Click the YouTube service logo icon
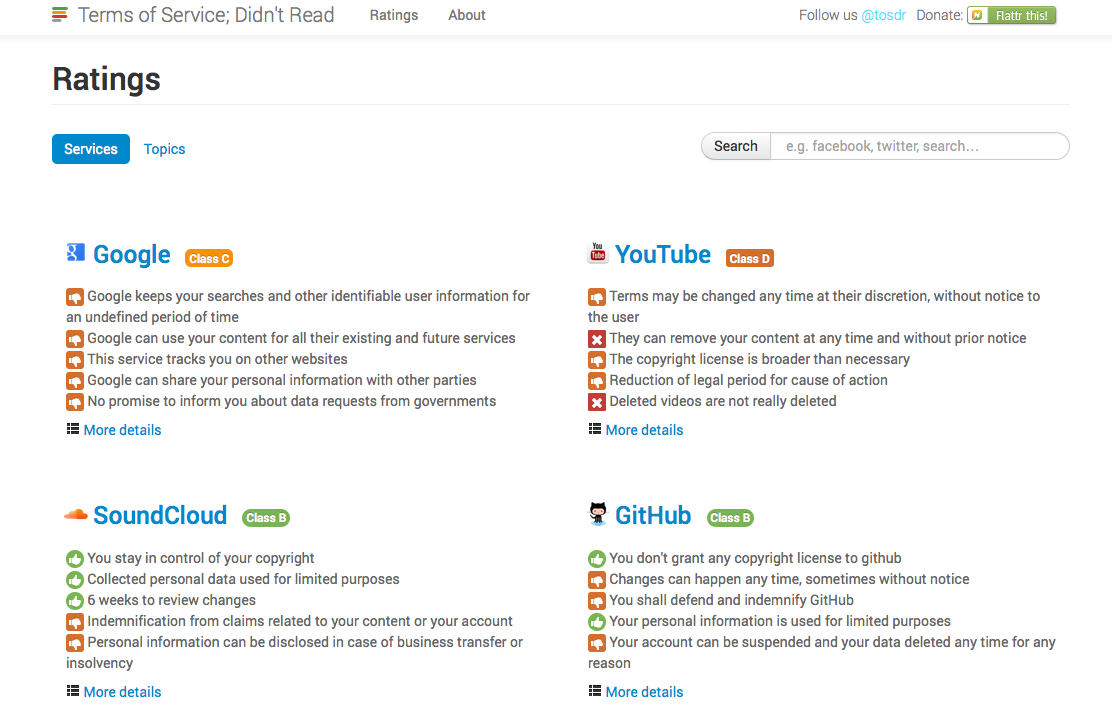Image resolution: width=1112 pixels, height=716 pixels. (x=598, y=252)
